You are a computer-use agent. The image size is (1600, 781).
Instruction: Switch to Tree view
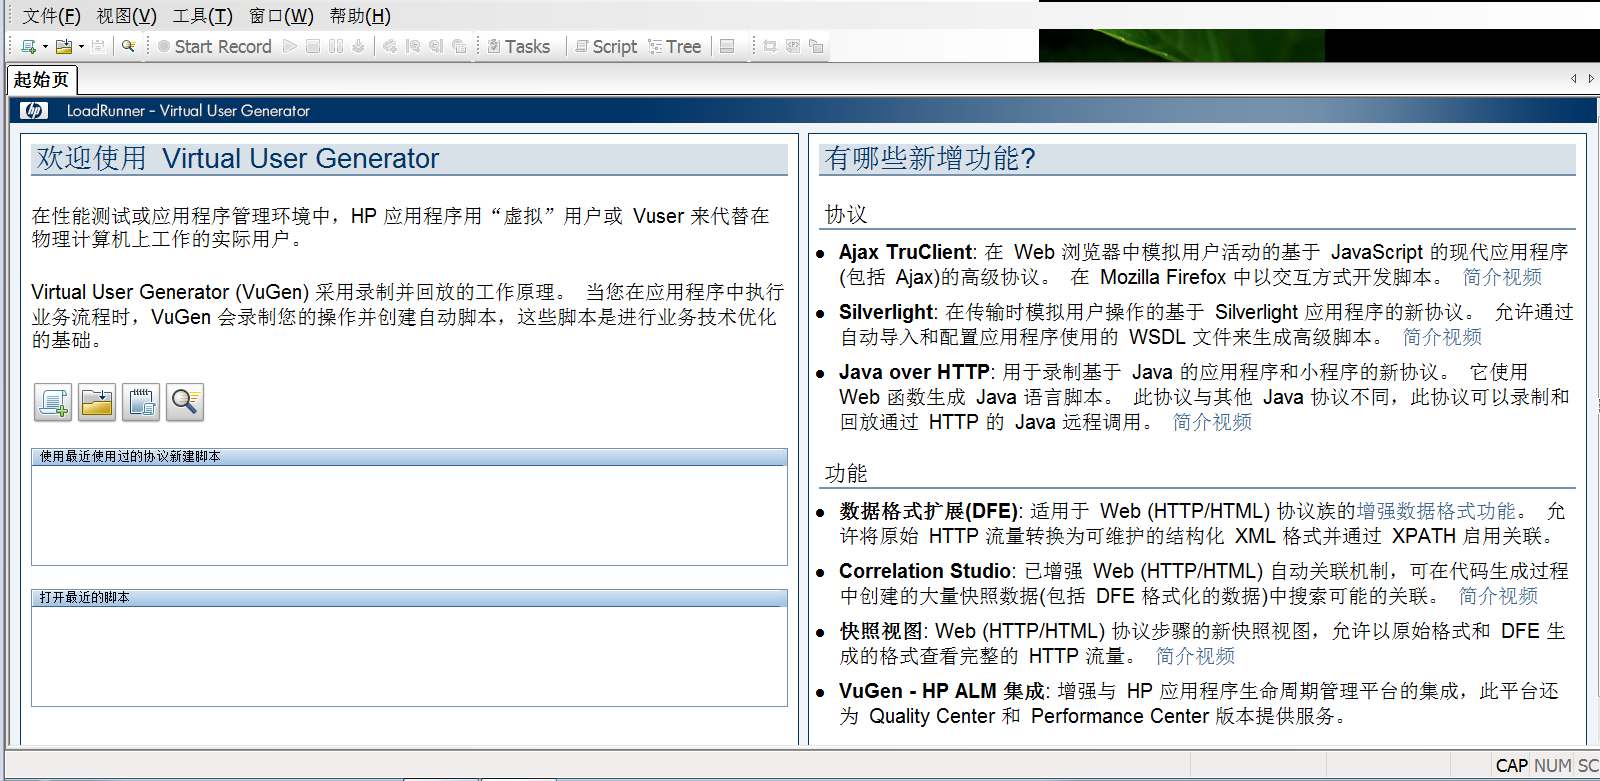[x=675, y=46]
